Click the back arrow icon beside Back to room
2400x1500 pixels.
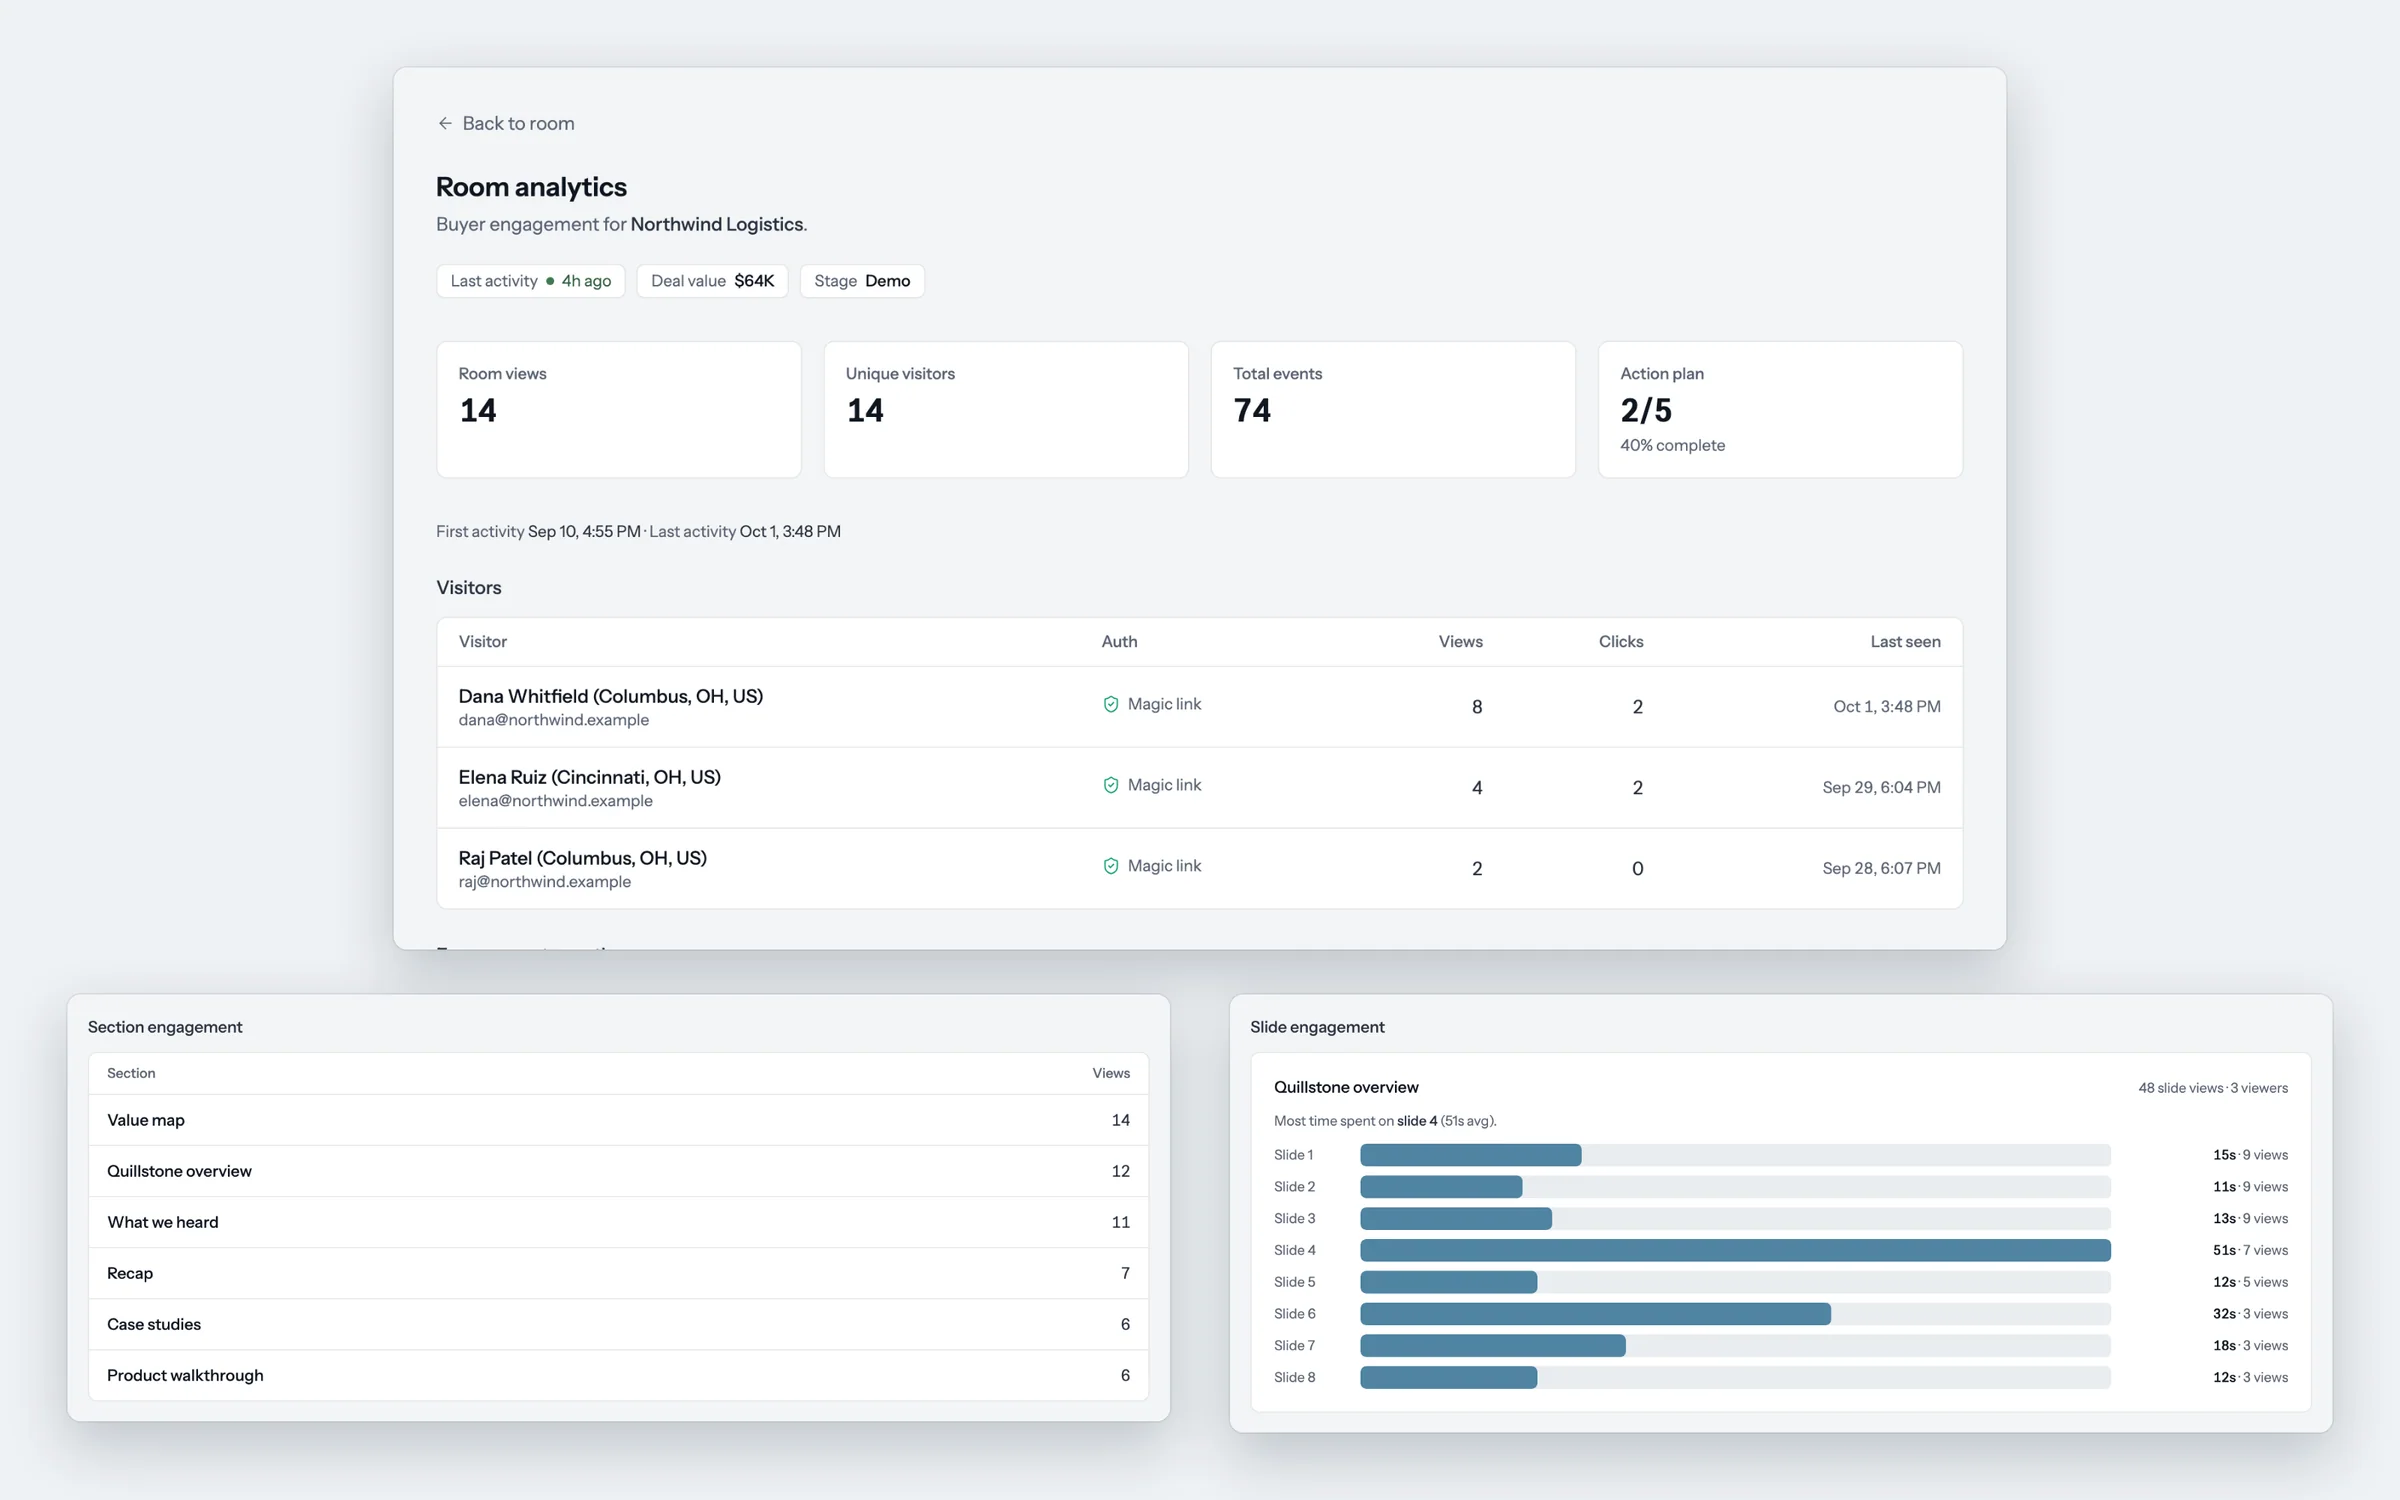tap(445, 123)
